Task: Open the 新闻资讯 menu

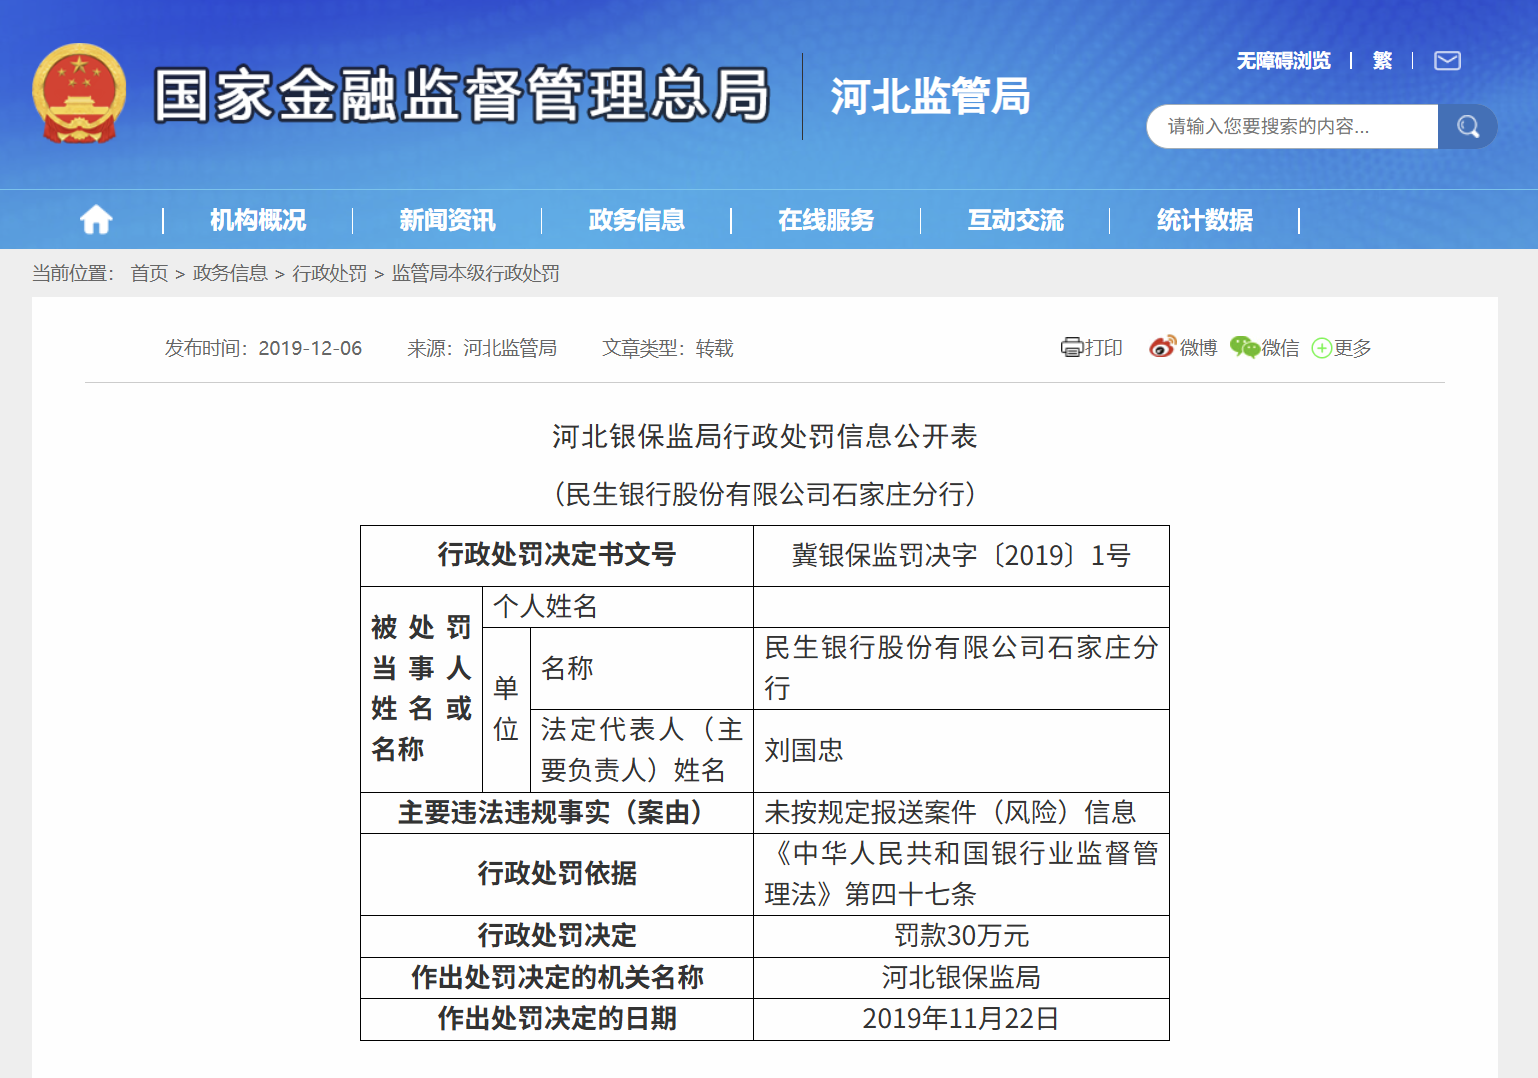Action: pos(447,220)
